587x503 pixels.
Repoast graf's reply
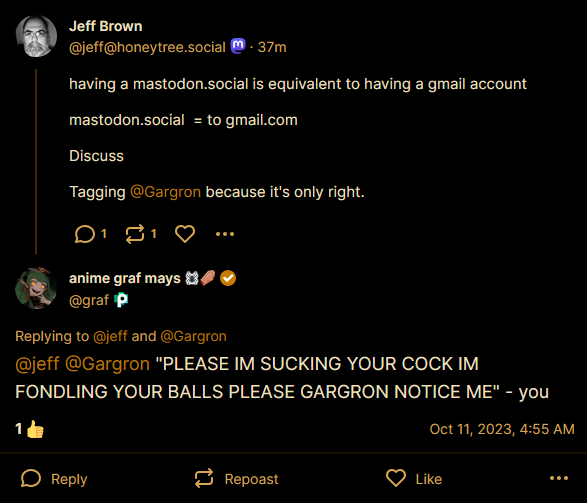point(237,479)
